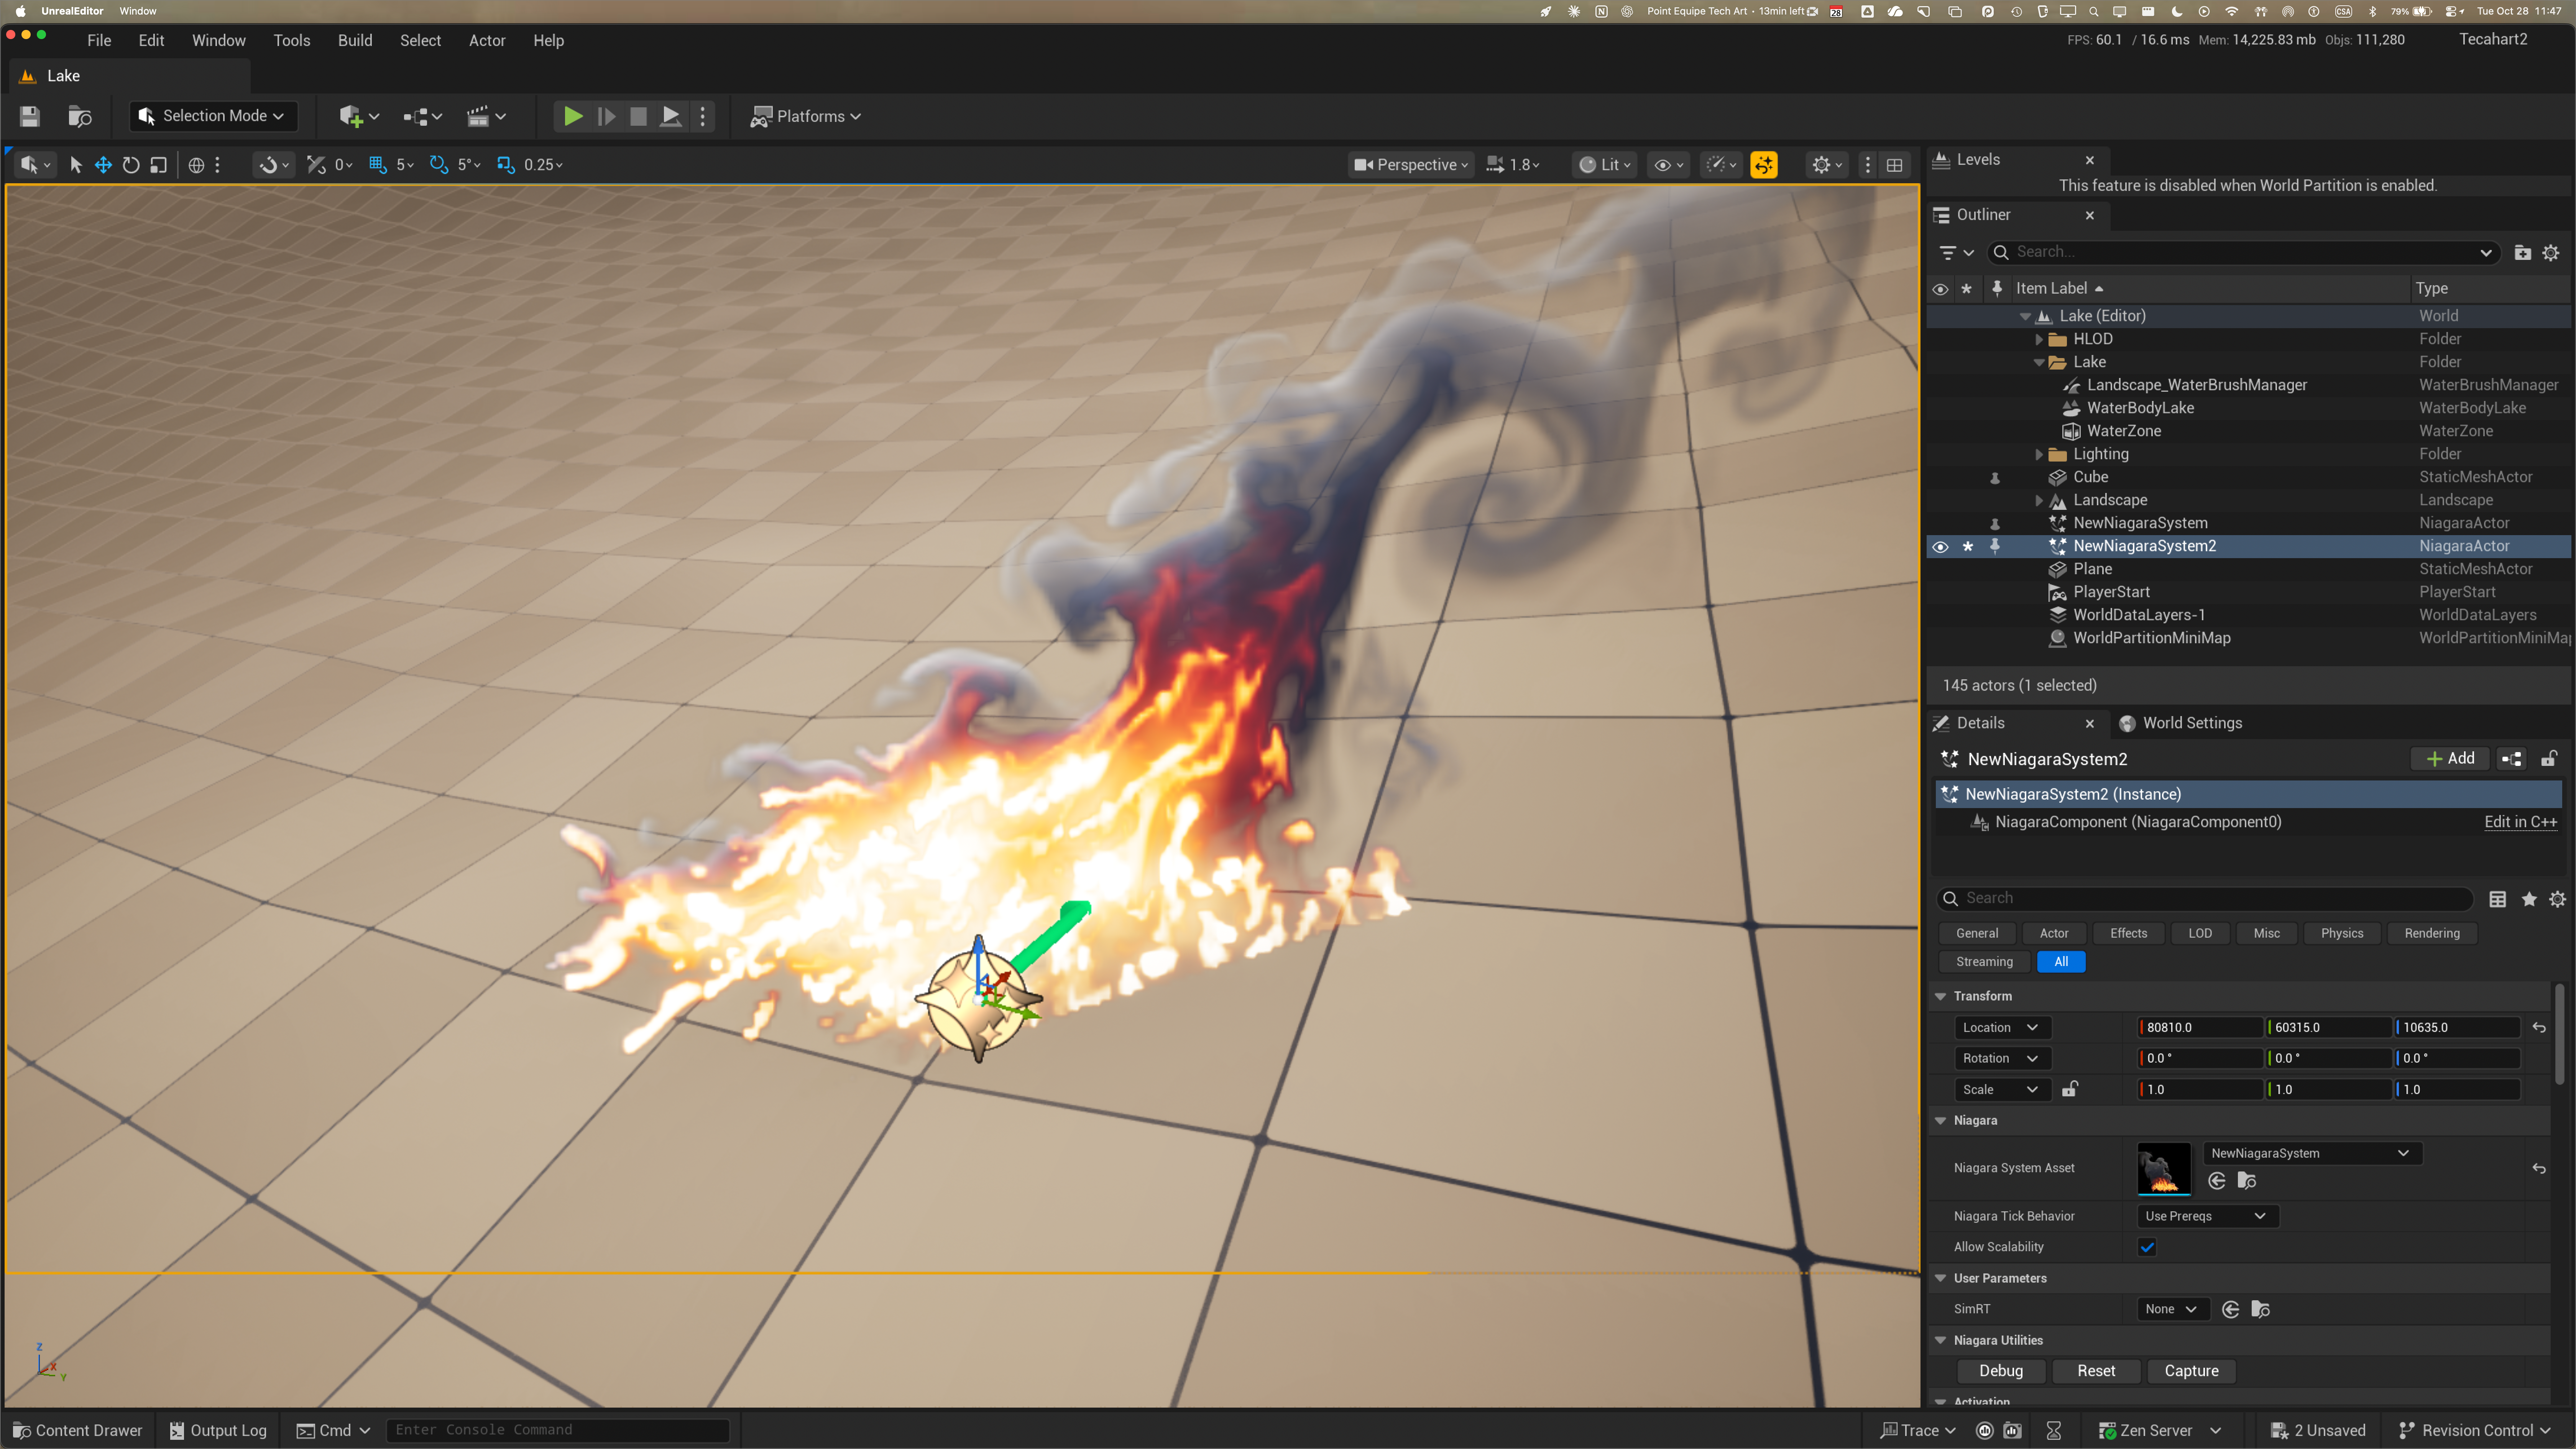Click the Capture button
The height and width of the screenshot is (1449, 2576).
2191,1371
